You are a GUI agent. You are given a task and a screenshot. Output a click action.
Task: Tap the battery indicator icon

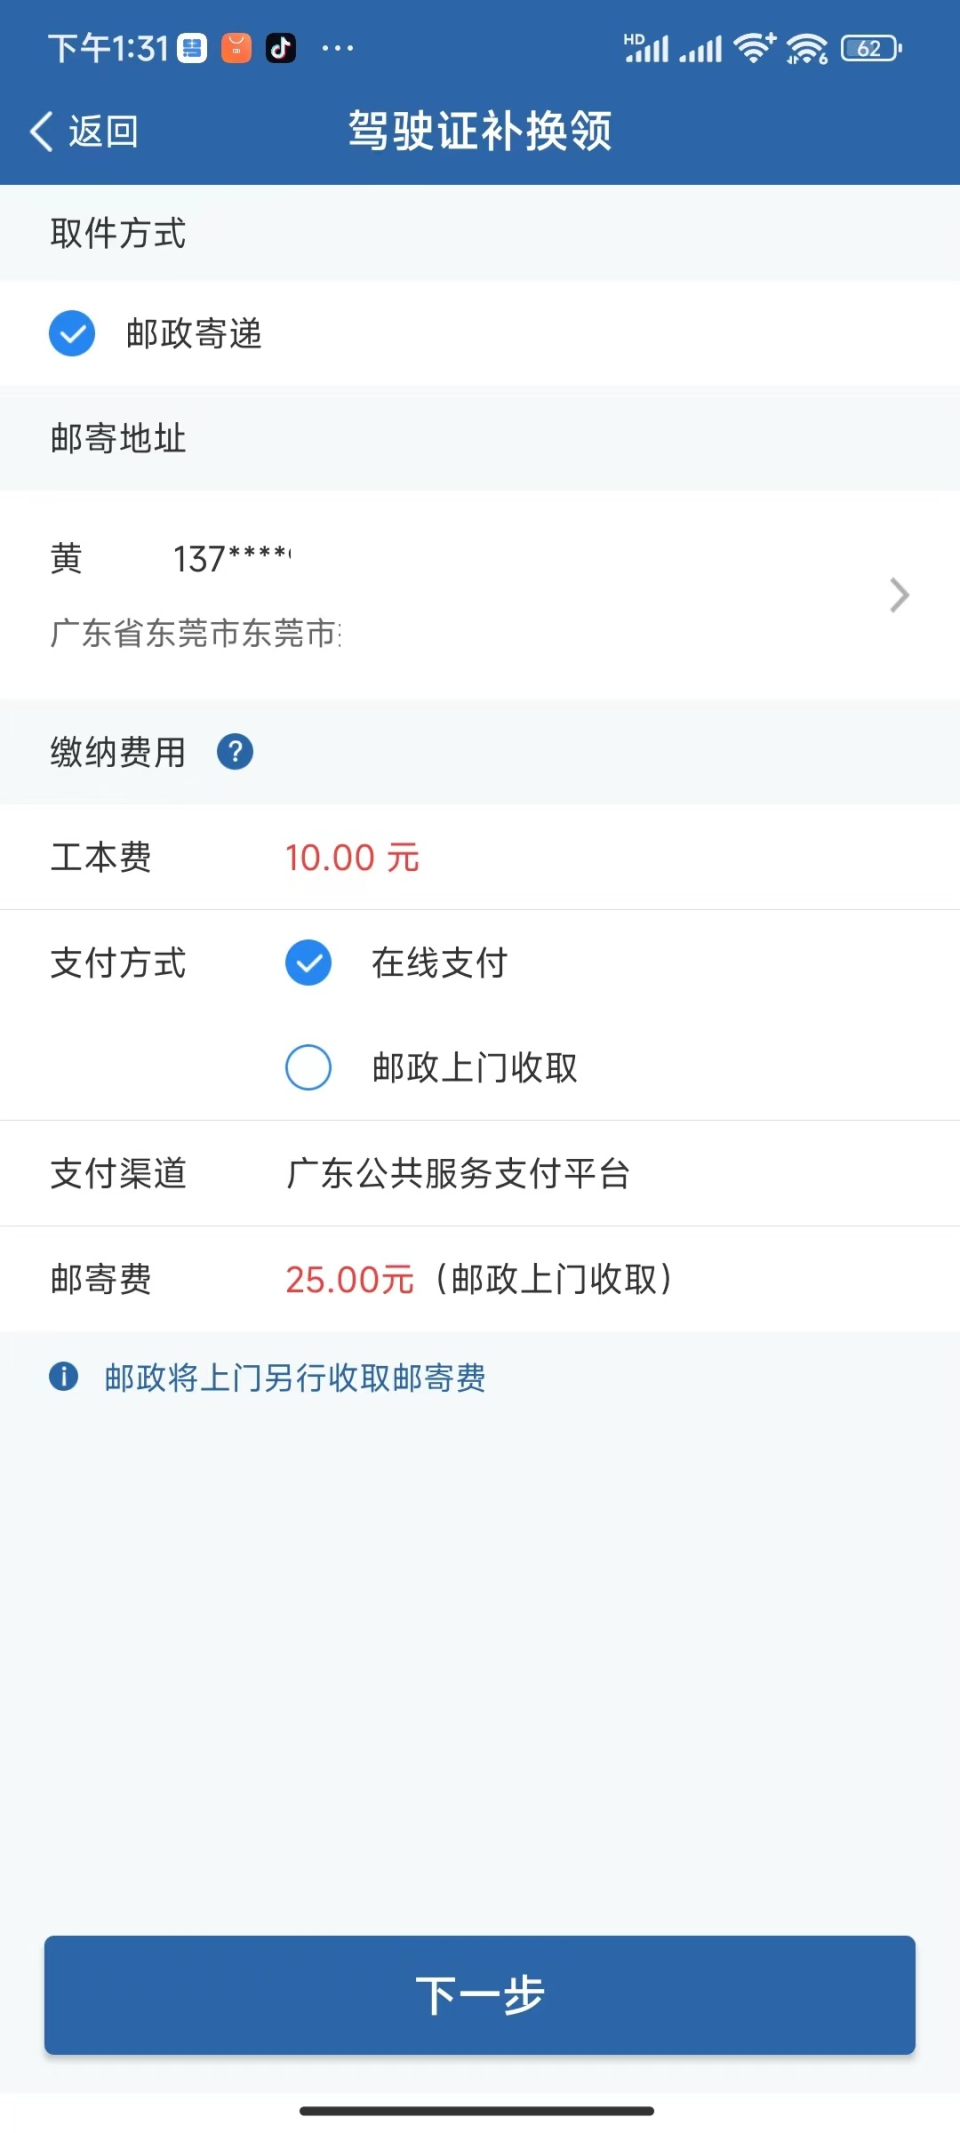tap(871, 47)
